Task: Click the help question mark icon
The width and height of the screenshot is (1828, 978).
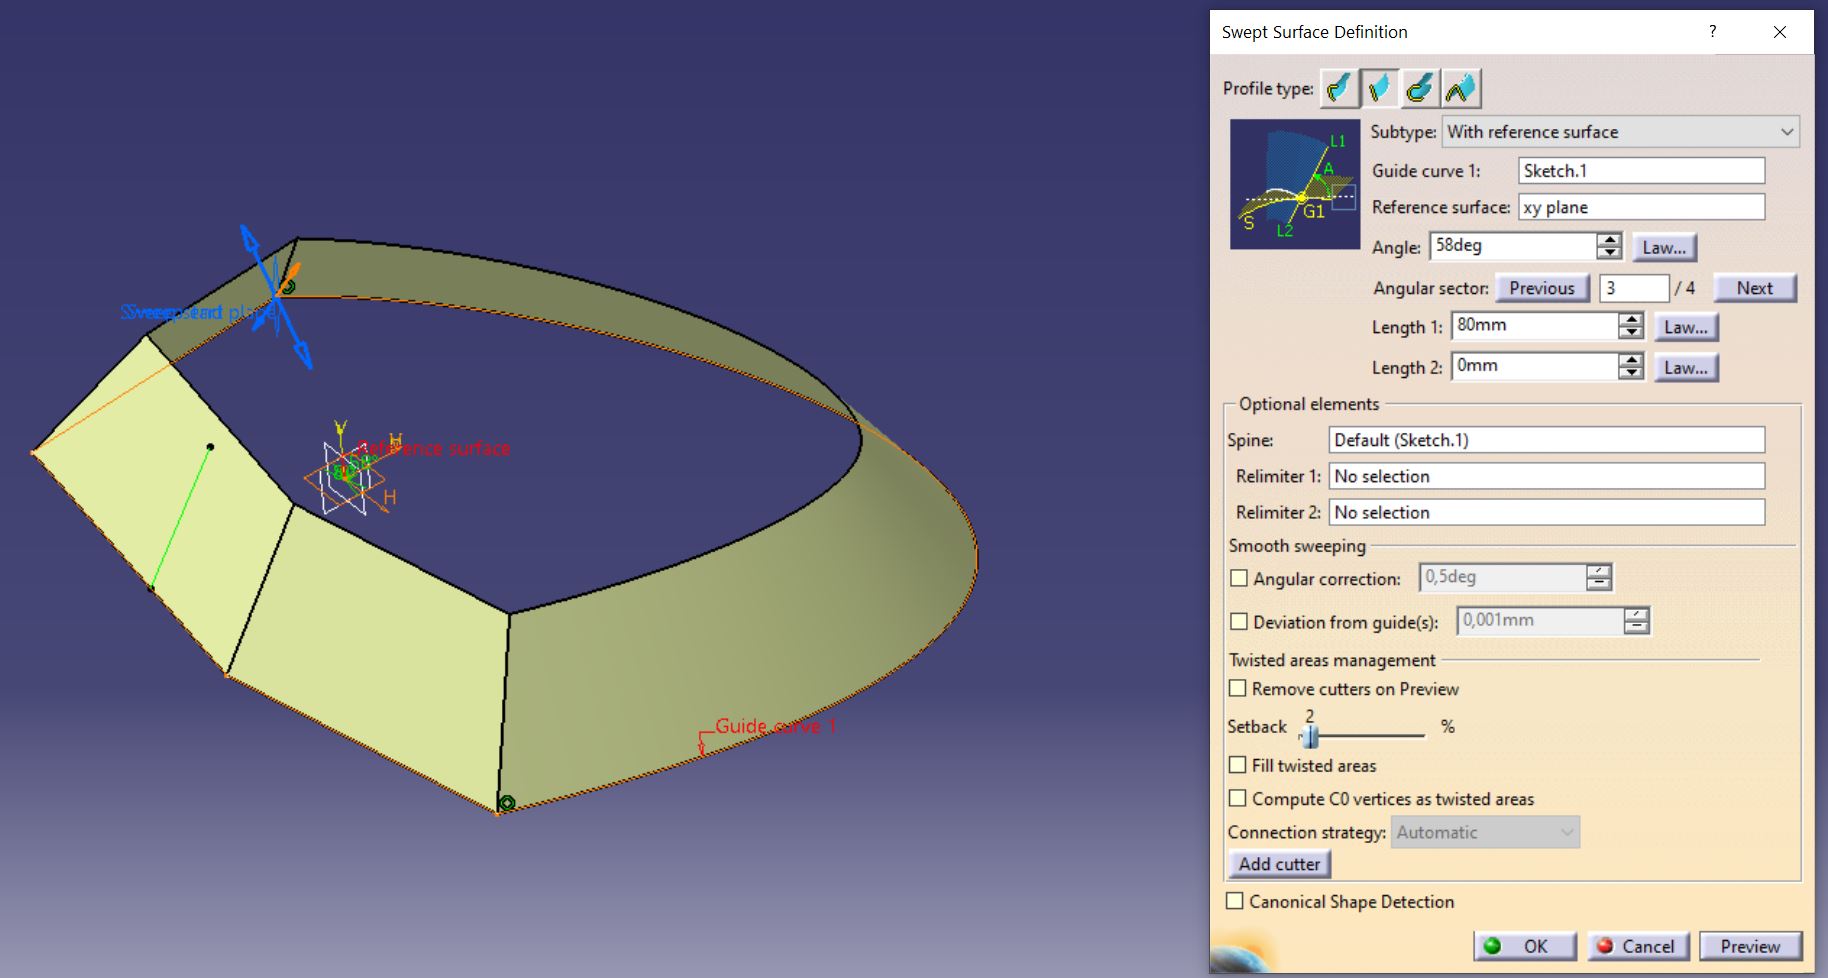Action: [x=1713, y=32]
